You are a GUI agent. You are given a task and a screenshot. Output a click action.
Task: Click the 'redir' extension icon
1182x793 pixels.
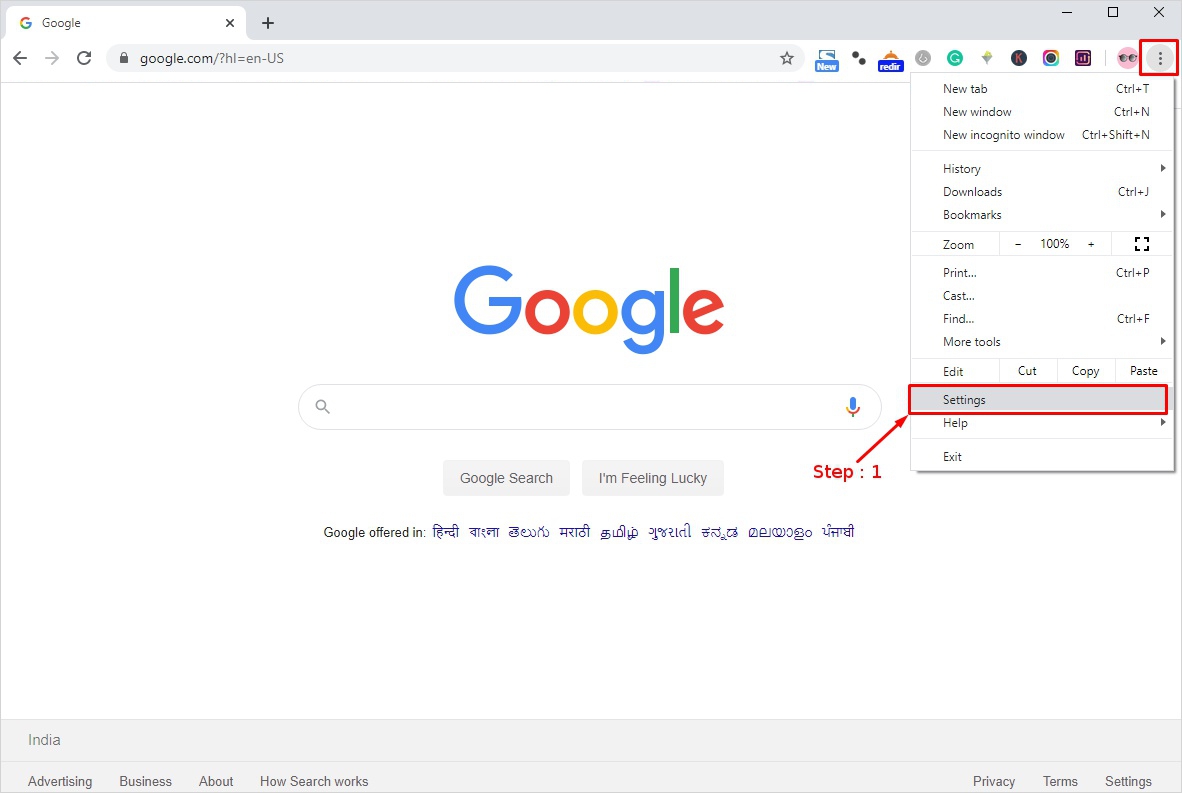click(890, 59)
